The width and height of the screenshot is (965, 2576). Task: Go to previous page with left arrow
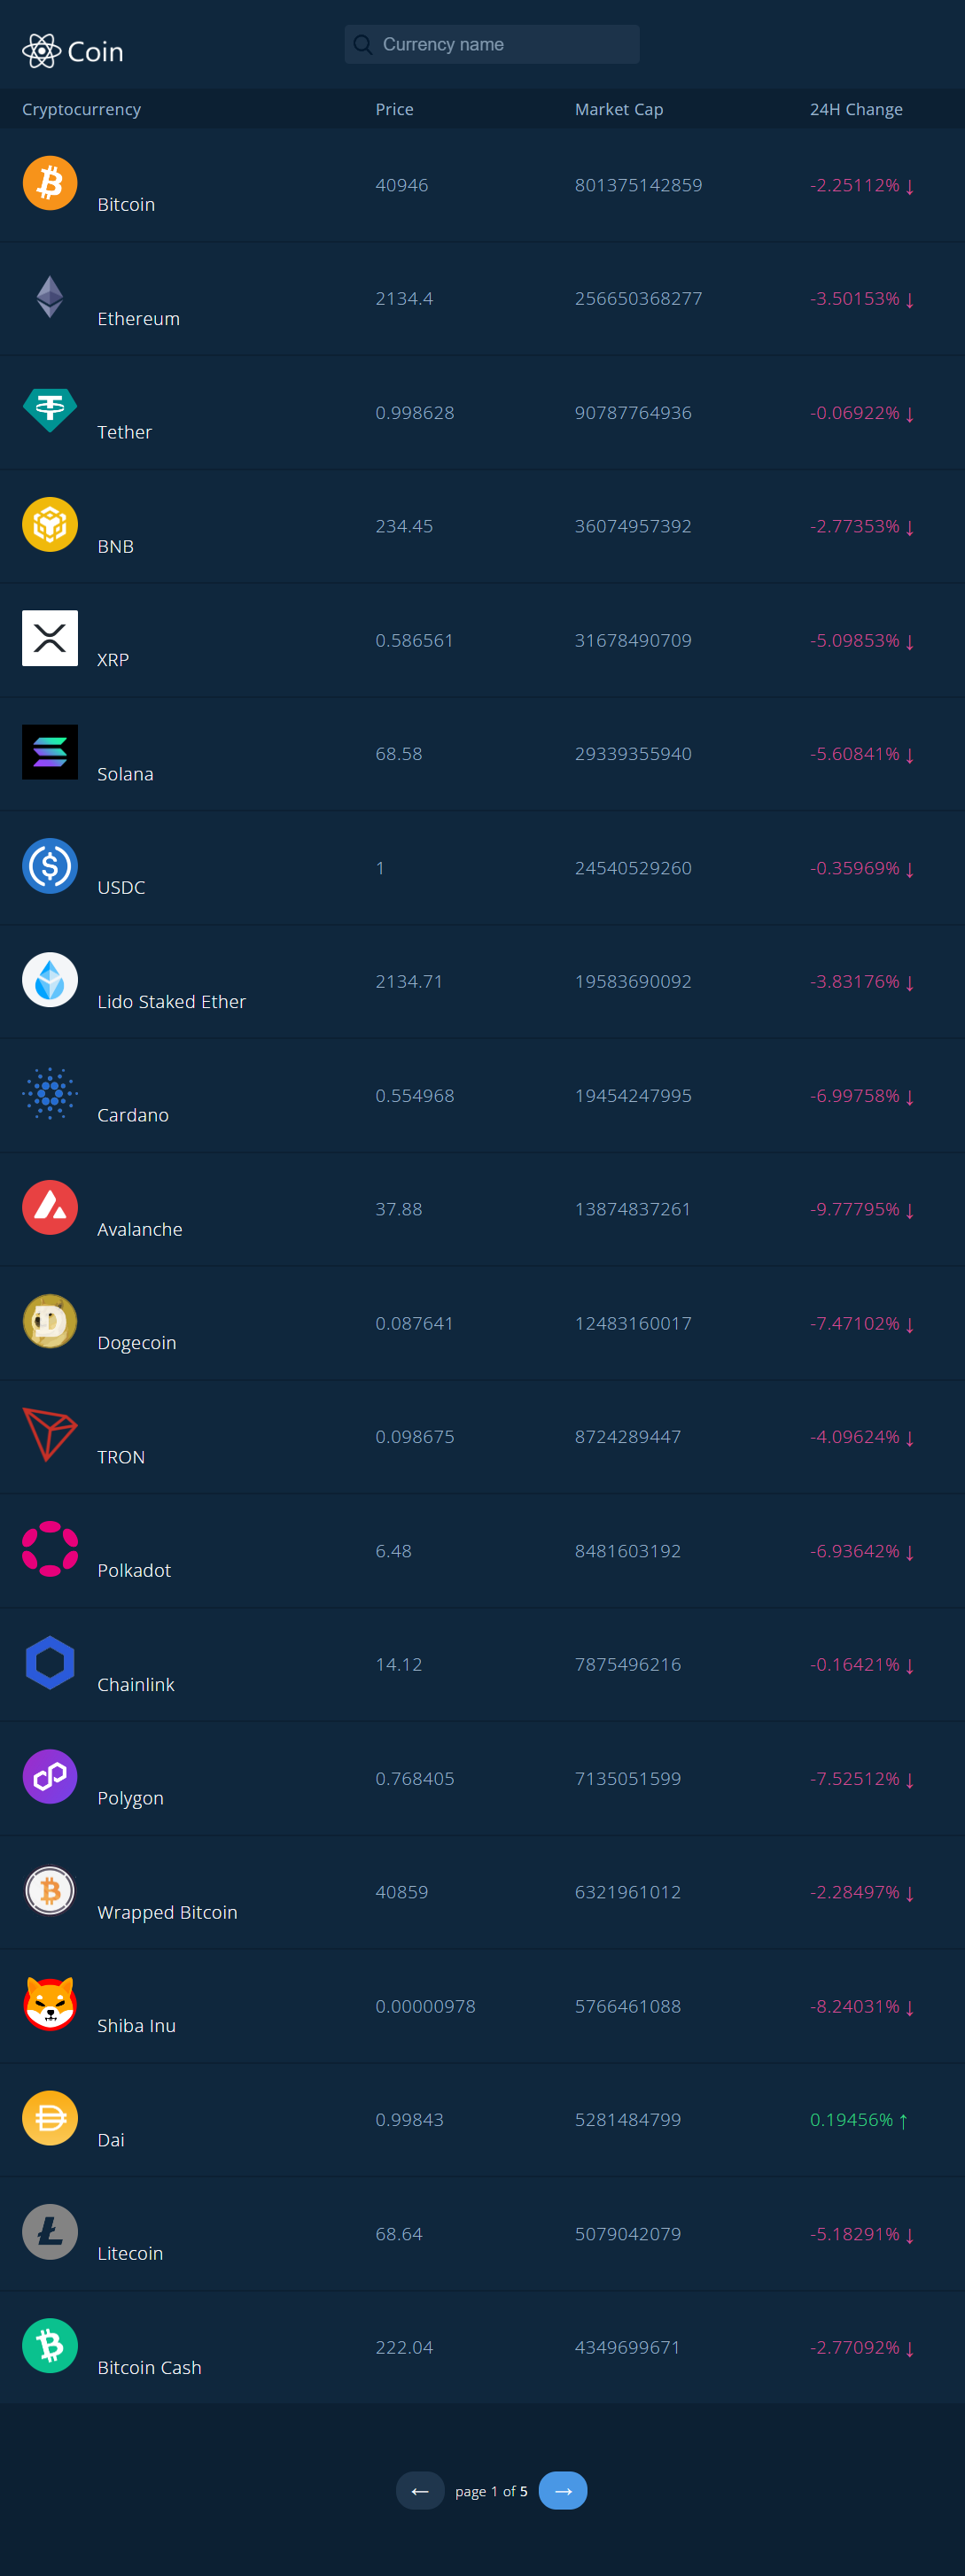[420, 2490]
